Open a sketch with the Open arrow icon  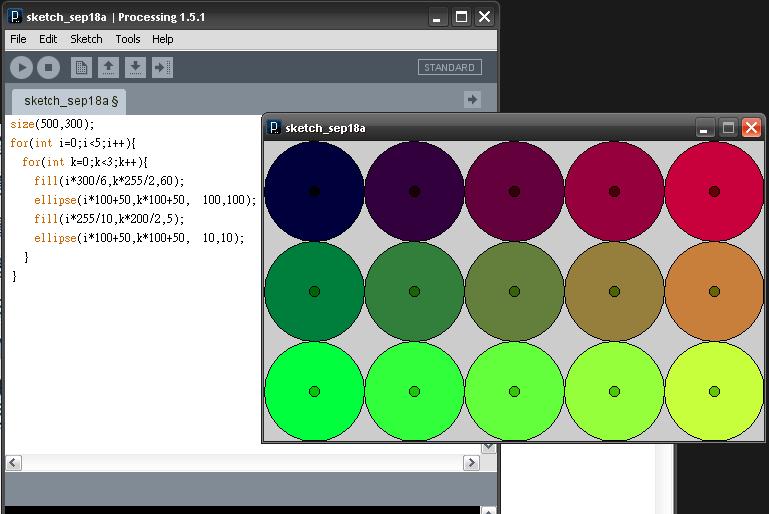point(108,68)
